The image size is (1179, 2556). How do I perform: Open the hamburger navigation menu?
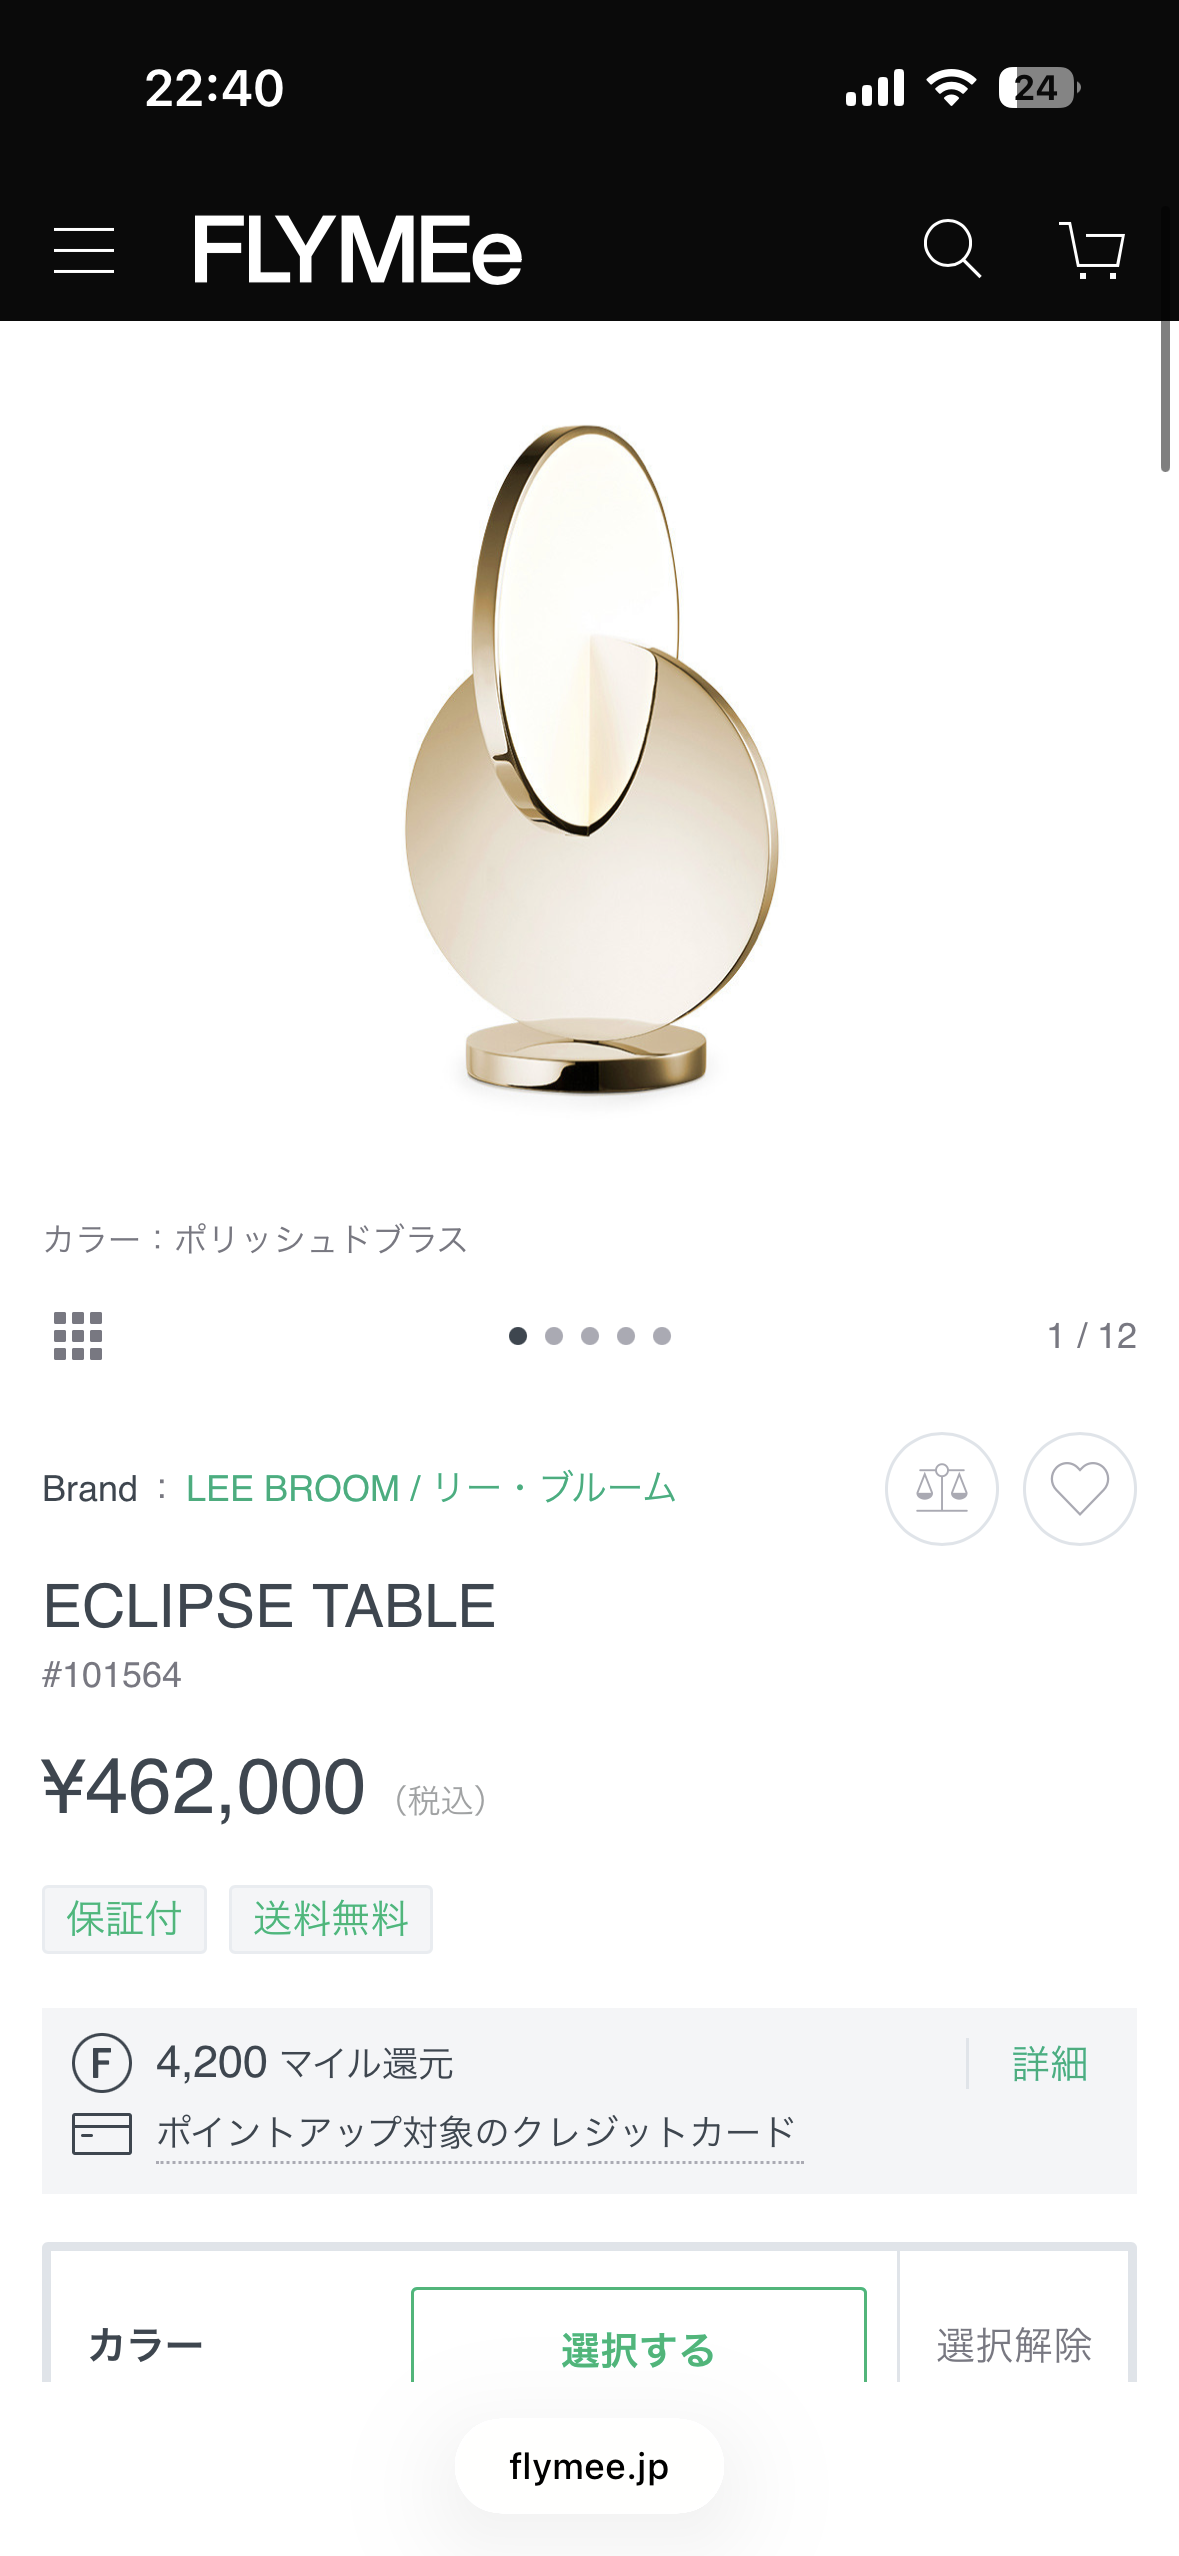84,250
